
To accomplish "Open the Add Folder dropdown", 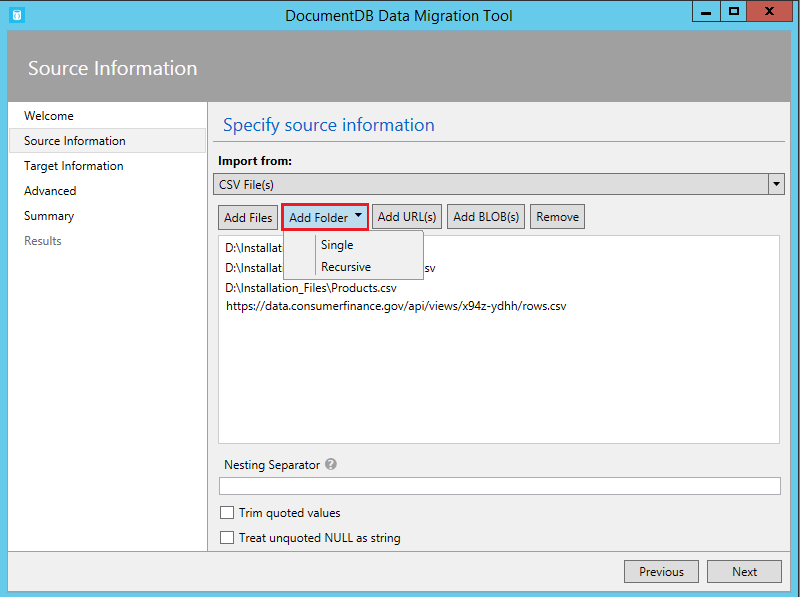I will [x=325, y=217].
